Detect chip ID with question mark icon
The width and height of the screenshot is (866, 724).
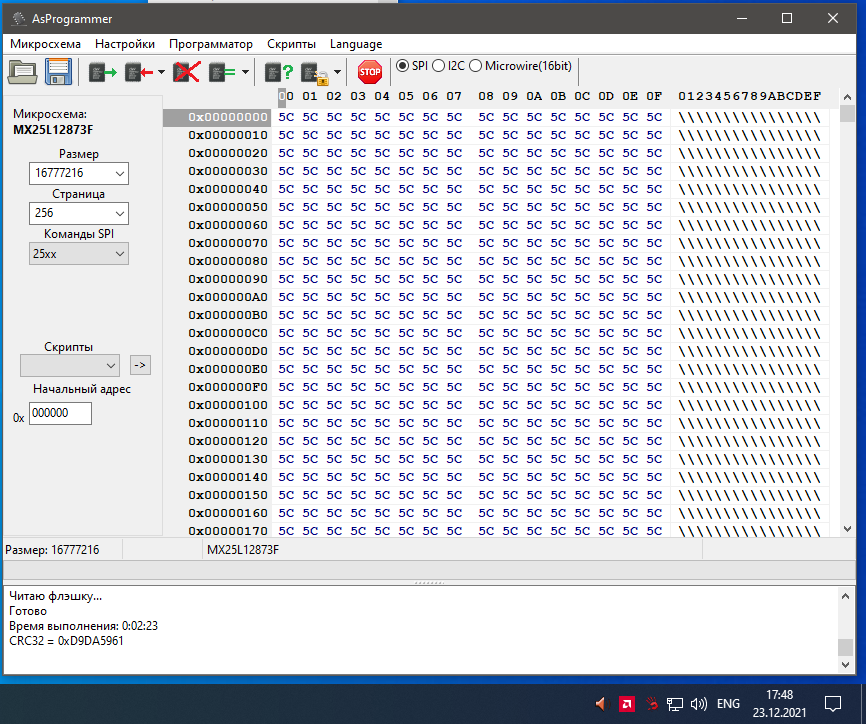pos(279,72)
